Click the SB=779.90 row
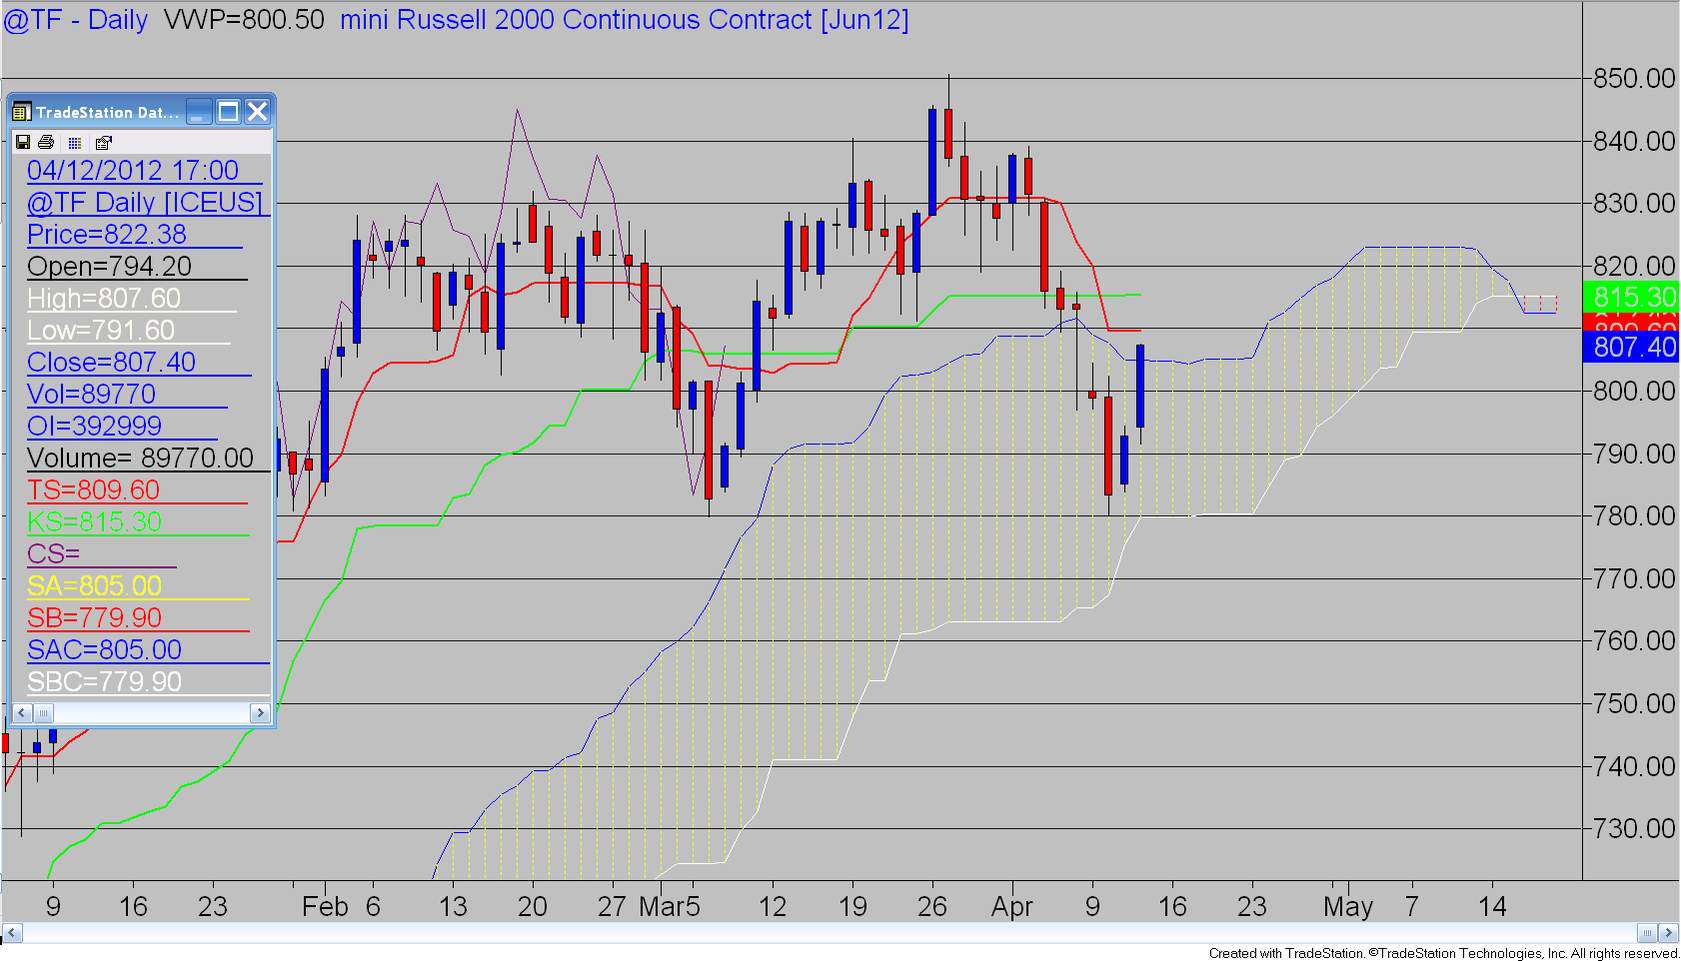1681x961 pixels. click(x=94, y=618)
